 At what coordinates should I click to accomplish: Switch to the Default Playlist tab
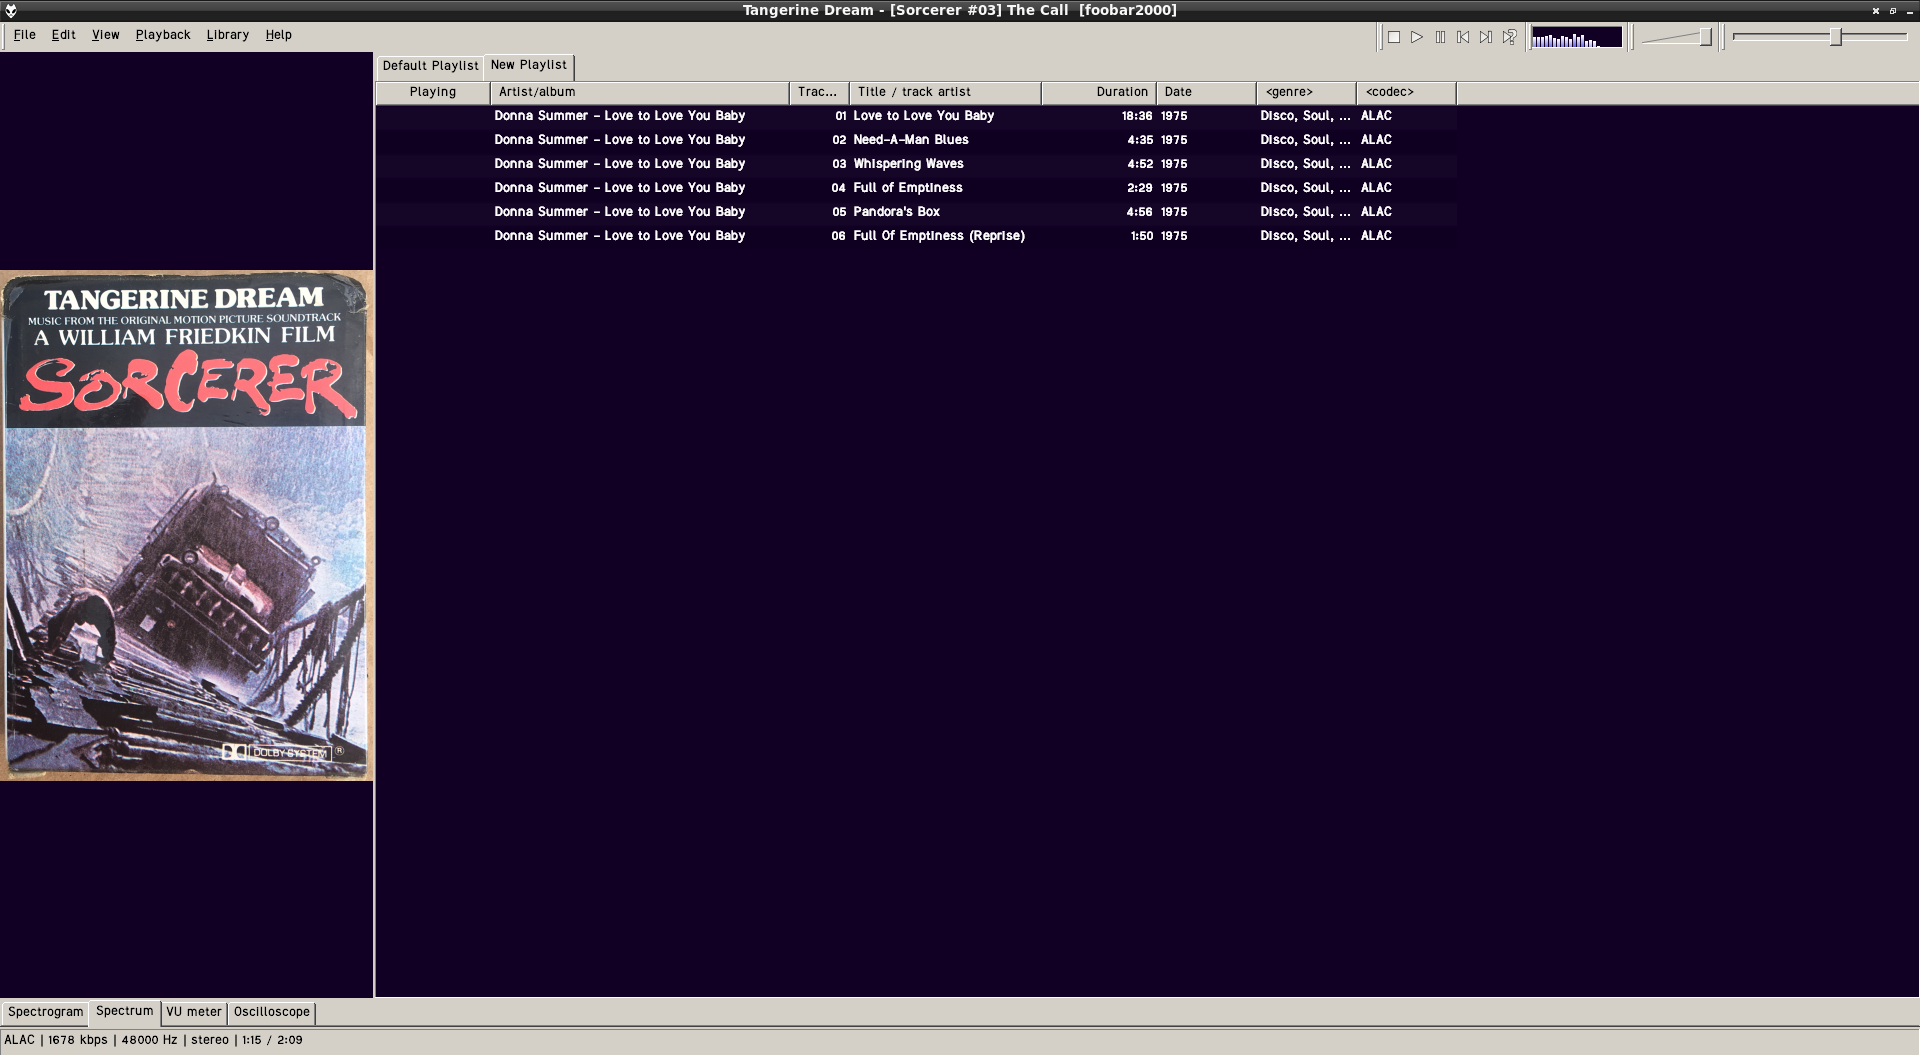(x=431, y=66)
